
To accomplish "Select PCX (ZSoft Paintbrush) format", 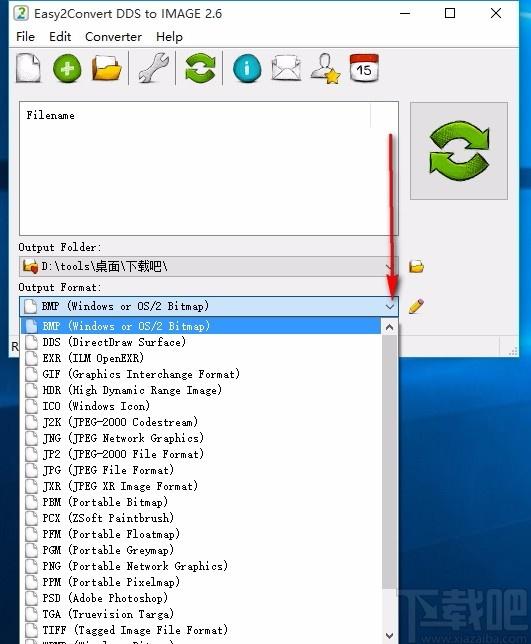I will [x=201, y=518].
